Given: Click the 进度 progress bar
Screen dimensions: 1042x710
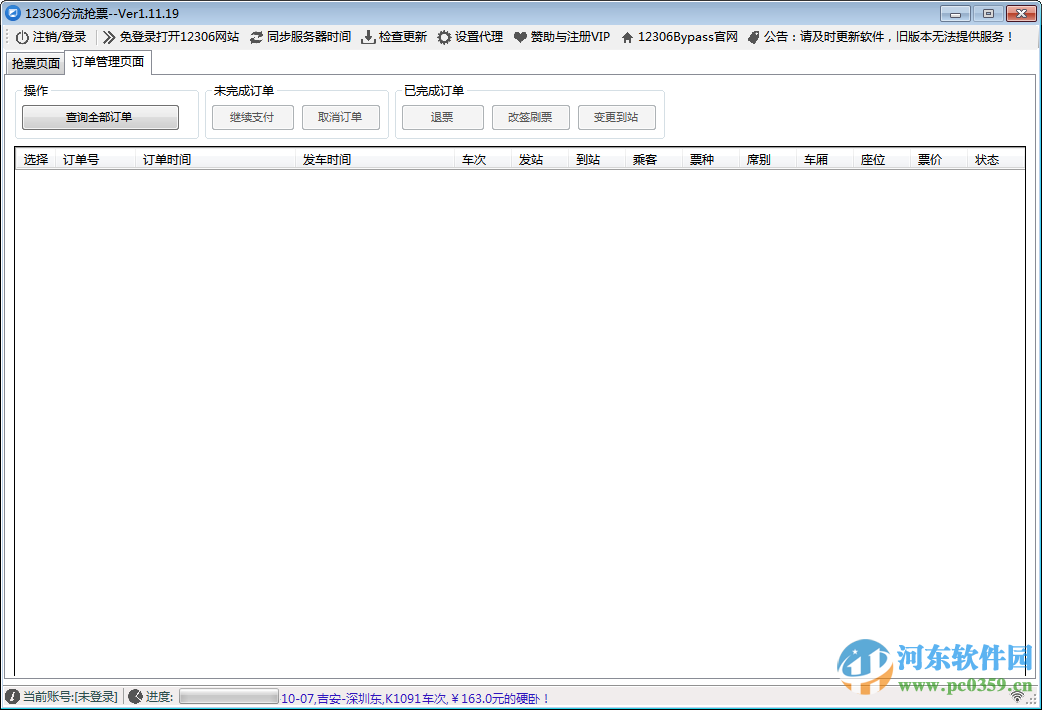Looking at the screenshot, I should [x=227, y=696].
